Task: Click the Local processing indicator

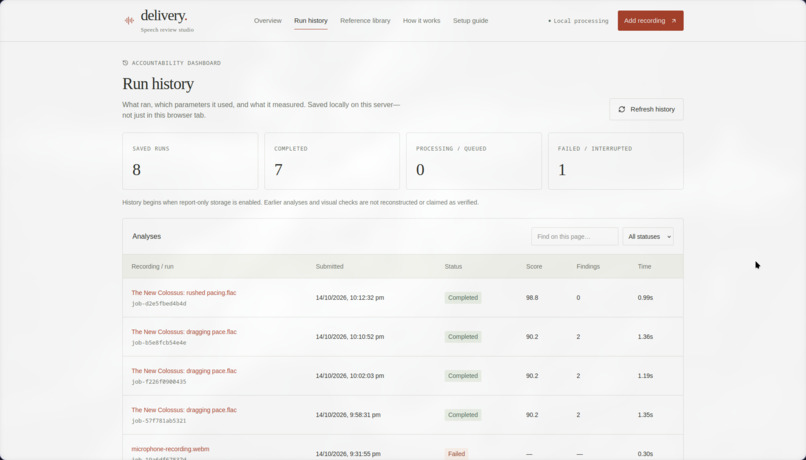Action: pos(578,21)
